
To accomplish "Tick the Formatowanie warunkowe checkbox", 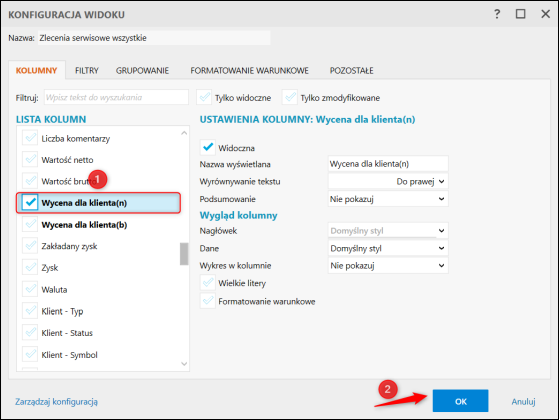I will (208, 301).
